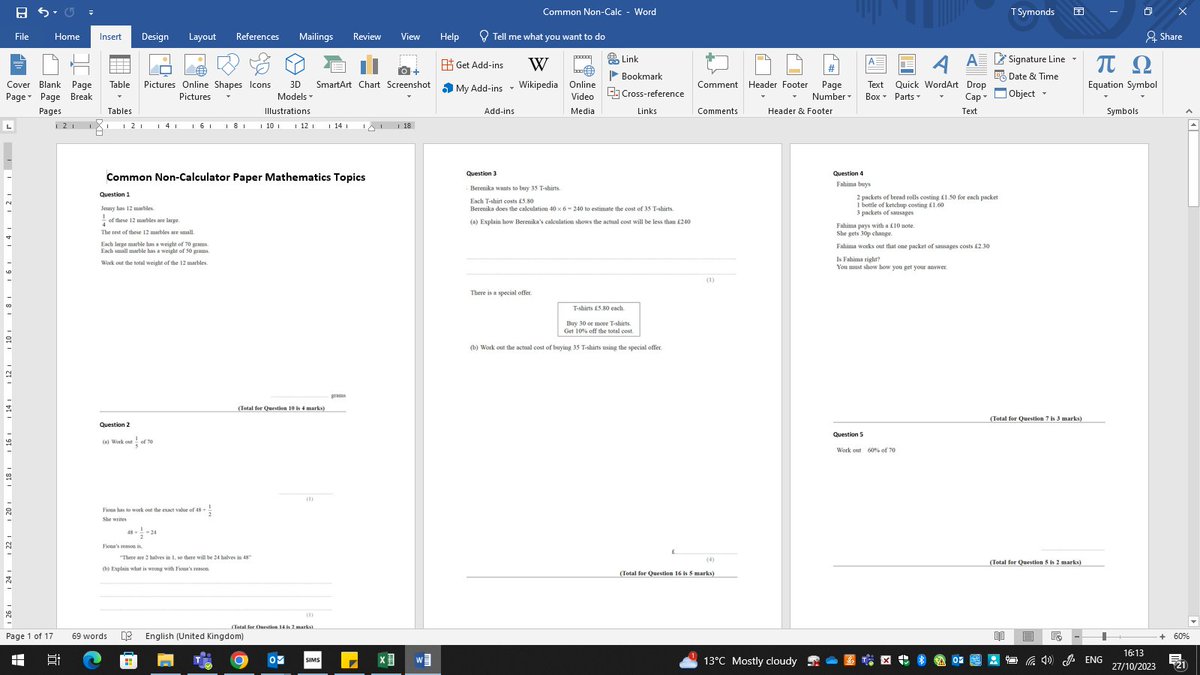Insert a Chart
Viewport: 1200px width, 675px height.
pos(369,72)
